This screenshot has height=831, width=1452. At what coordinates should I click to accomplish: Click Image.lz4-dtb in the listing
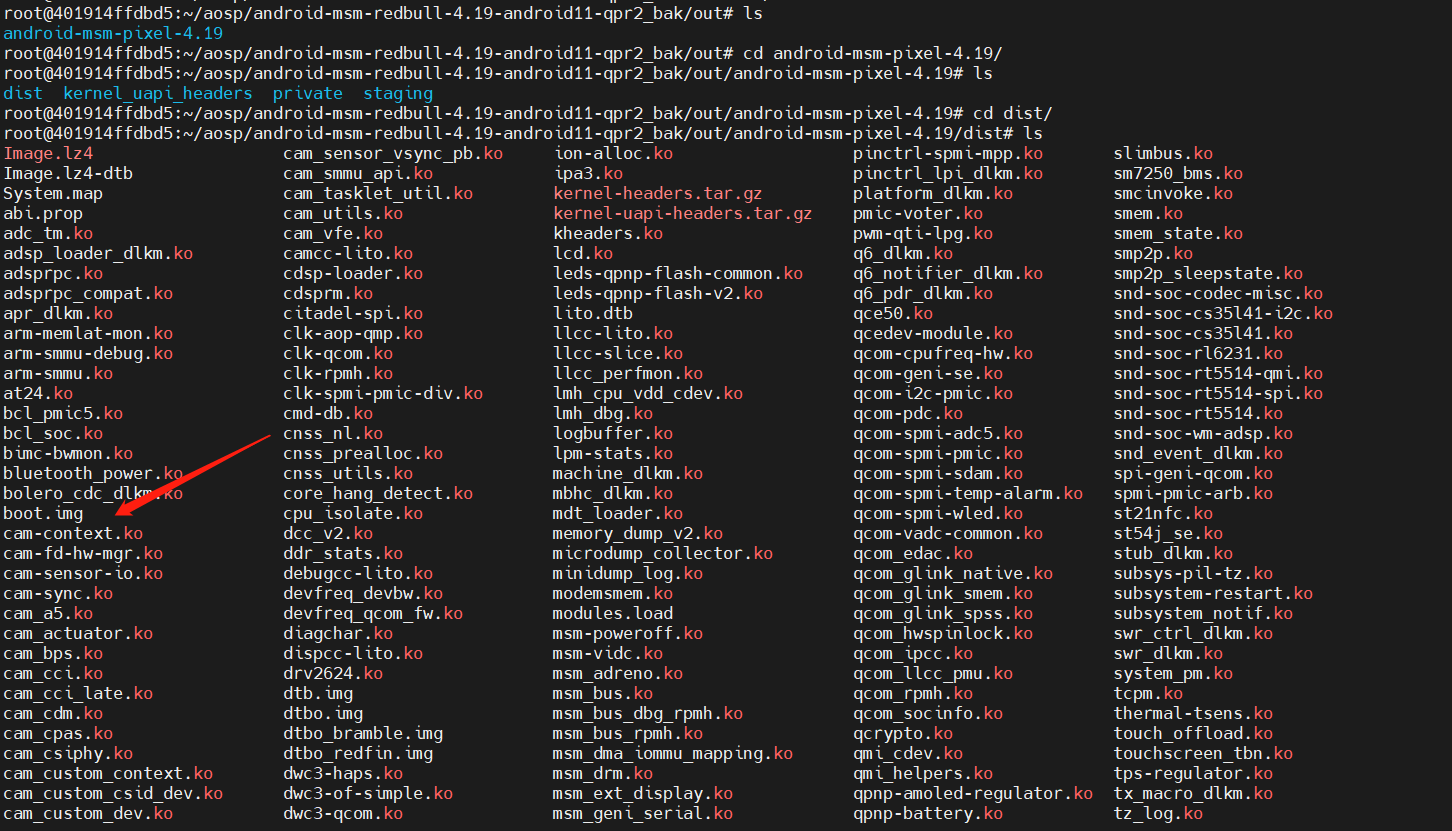point(68,173)
